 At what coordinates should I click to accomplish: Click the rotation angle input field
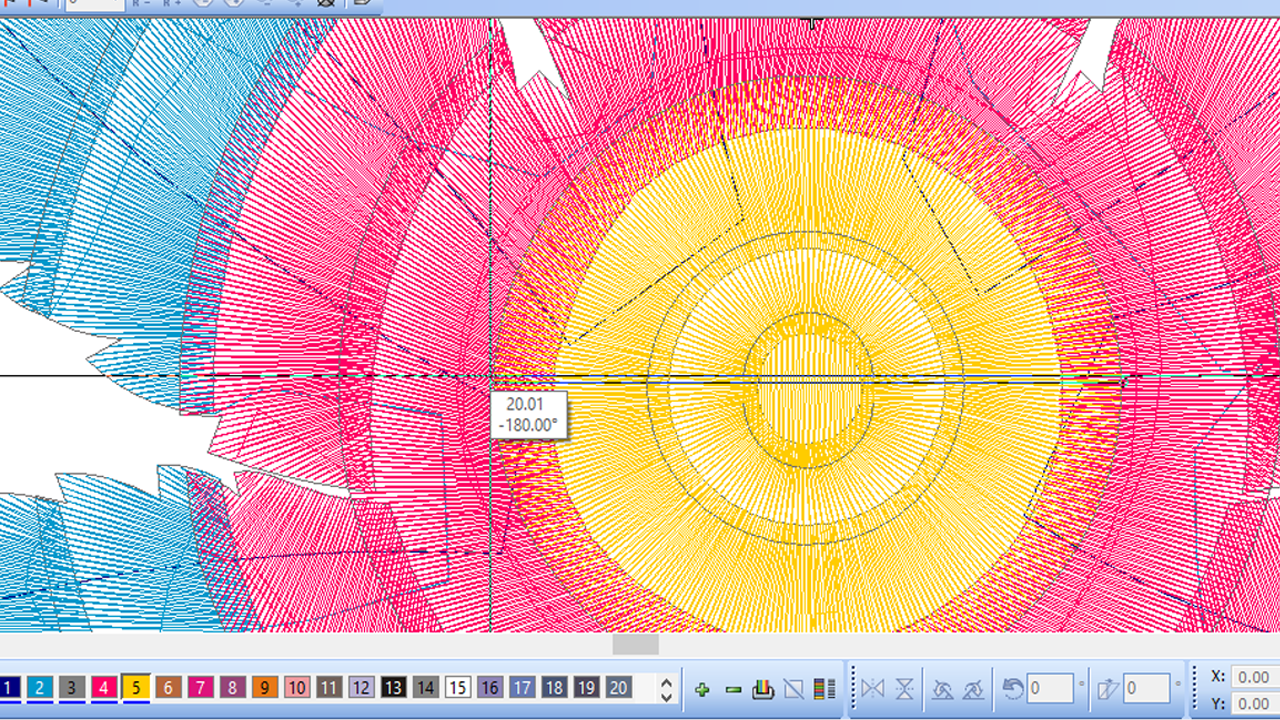click(x=1049, y=689)
